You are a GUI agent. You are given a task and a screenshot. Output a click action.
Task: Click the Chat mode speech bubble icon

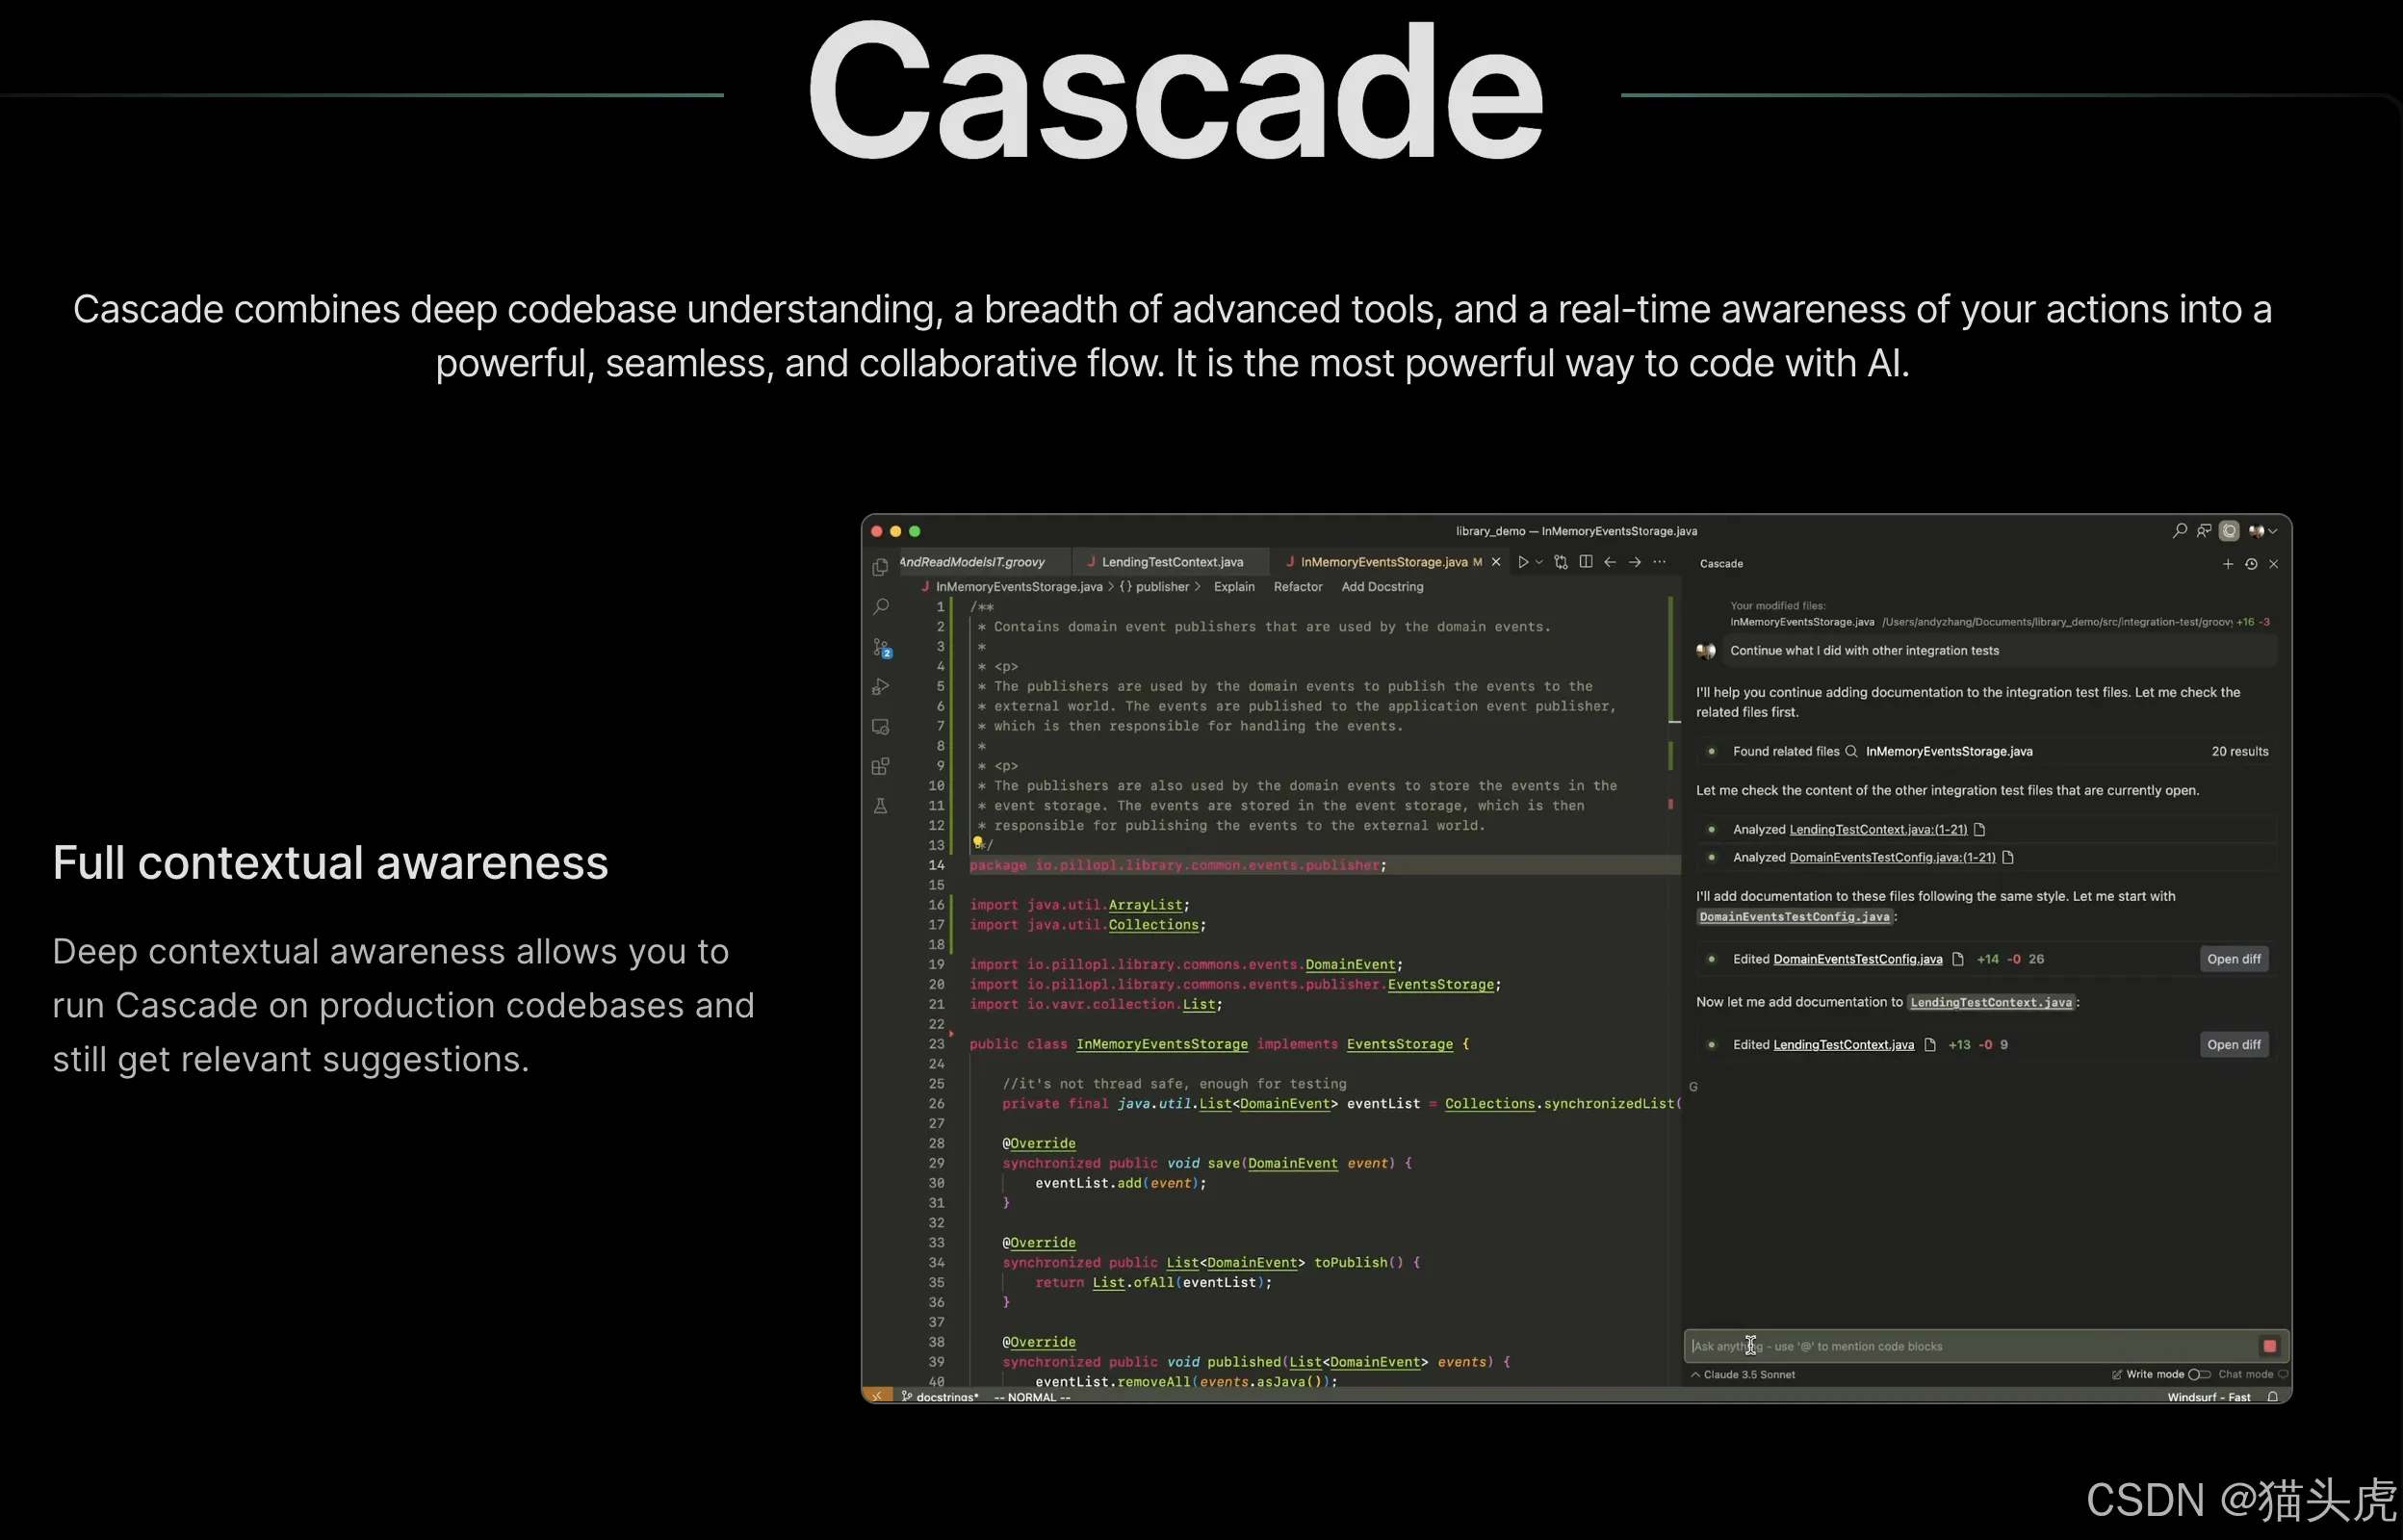[x=2282, y=1375]
